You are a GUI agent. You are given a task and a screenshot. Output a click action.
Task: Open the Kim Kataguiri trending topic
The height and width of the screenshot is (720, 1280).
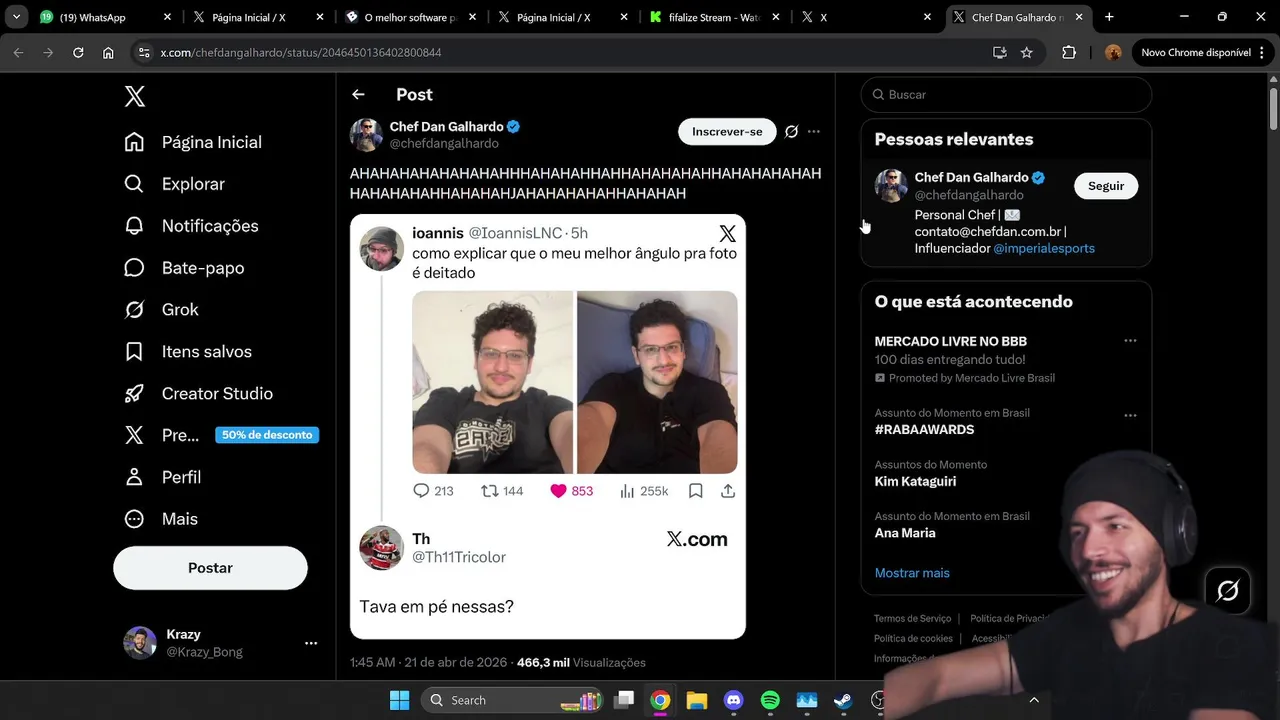[x=915, y=481]
